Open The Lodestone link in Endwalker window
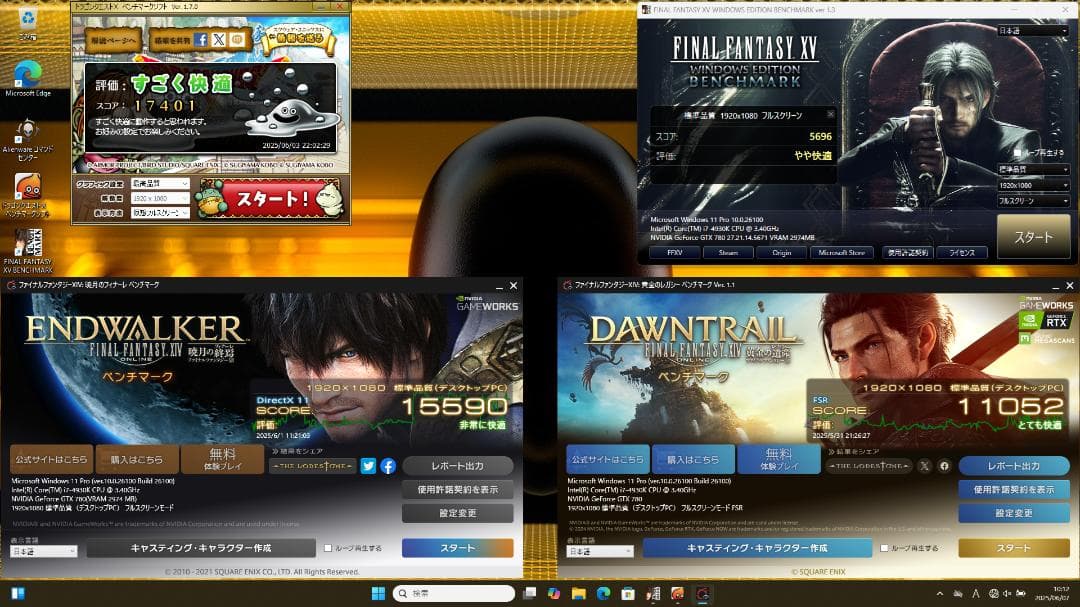Viewport: 1080px width, 607px height. click(313, 466)
